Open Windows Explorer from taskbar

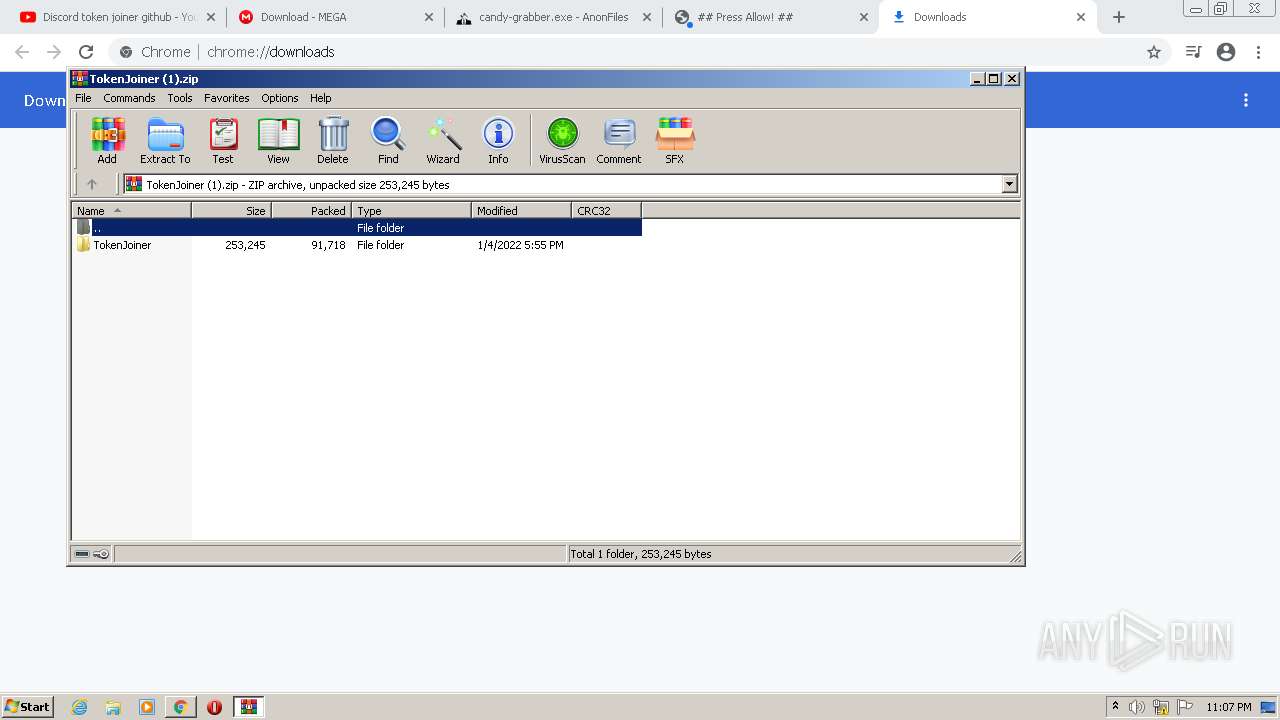pyautogui.click(x=113, y=707)
